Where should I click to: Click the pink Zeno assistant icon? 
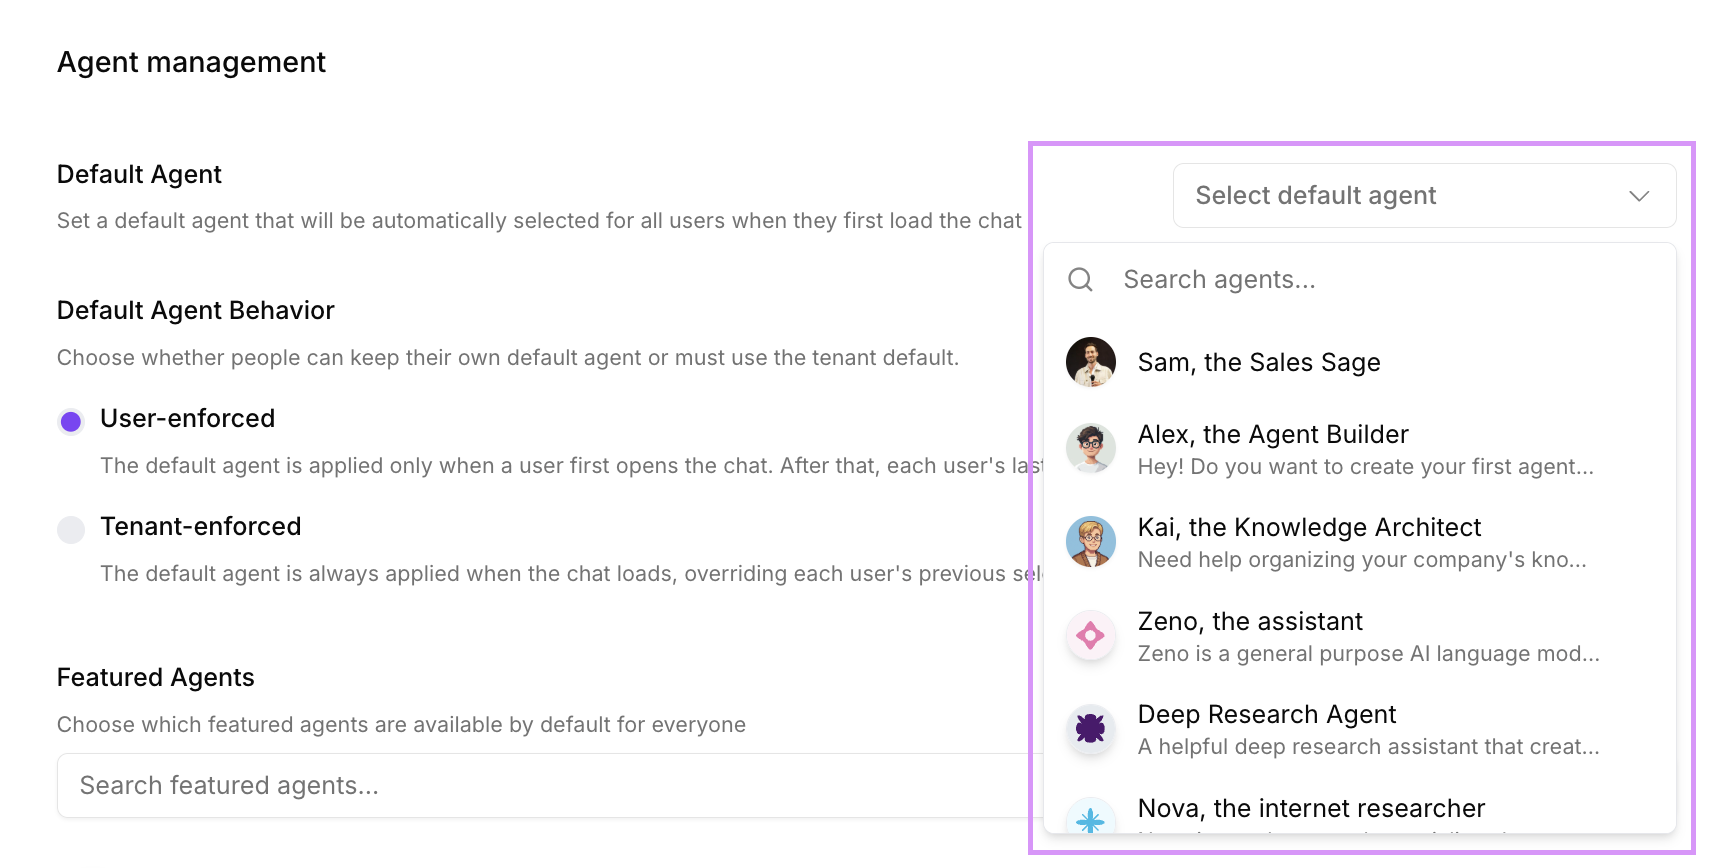(1090, 635)
